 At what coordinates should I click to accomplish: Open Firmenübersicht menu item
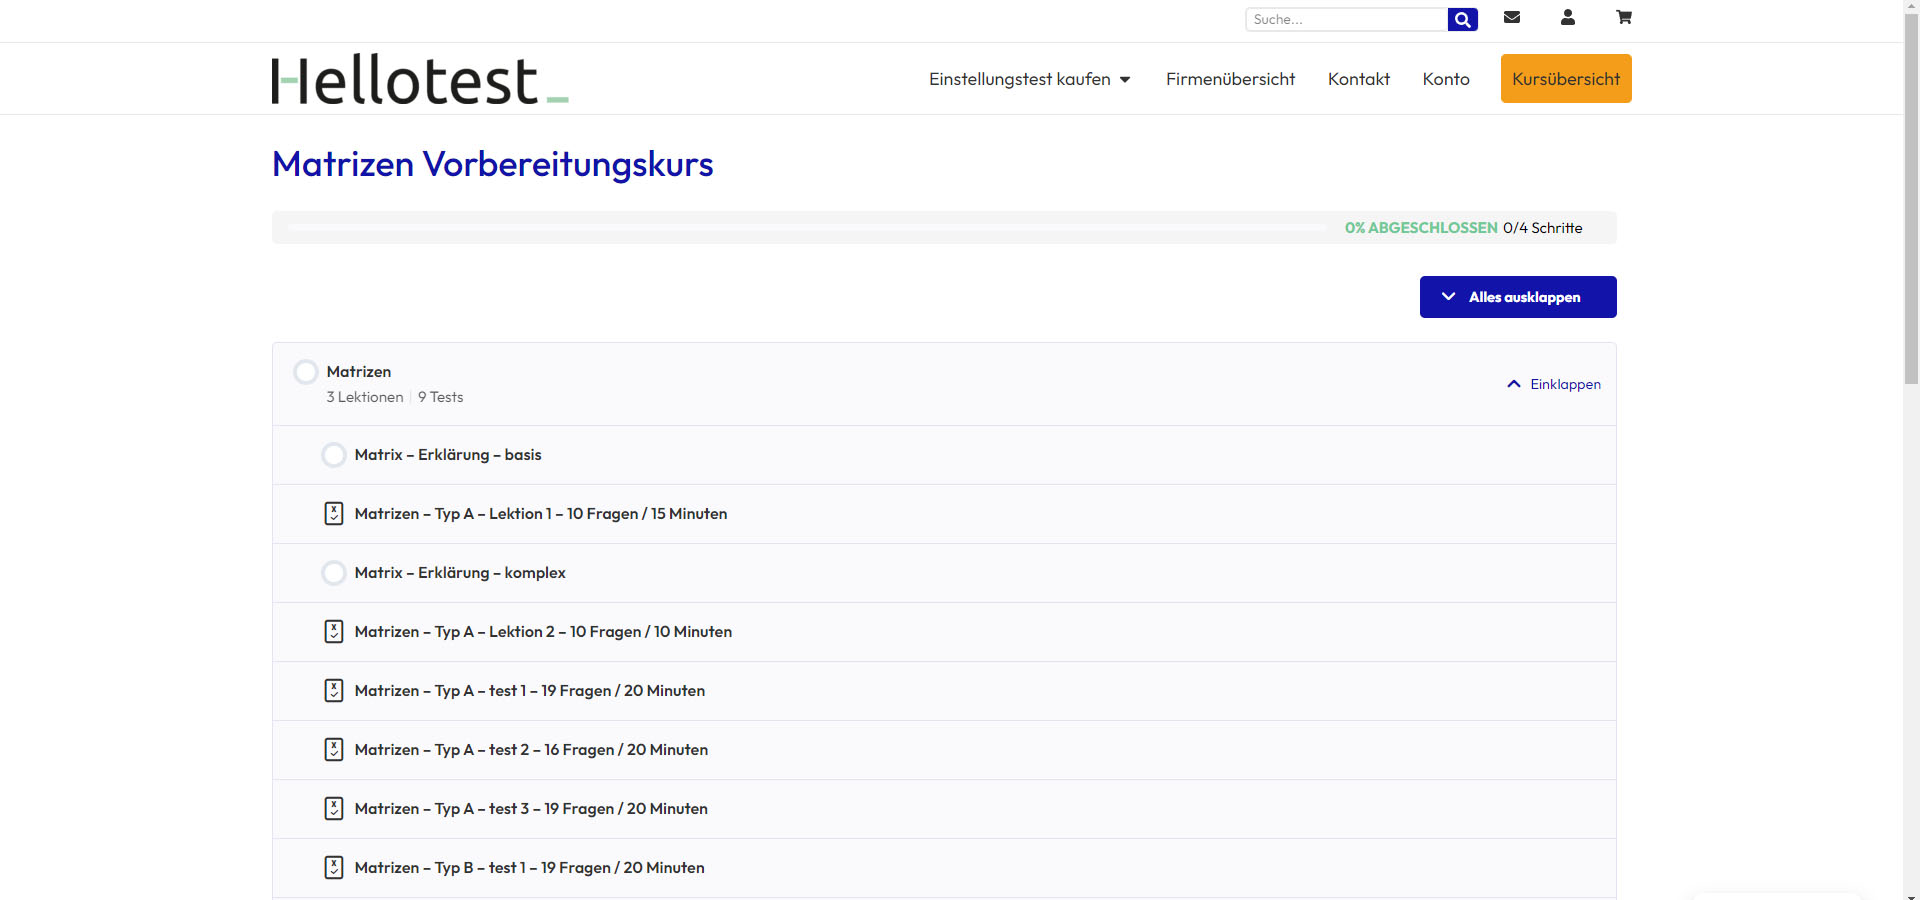1230,79
